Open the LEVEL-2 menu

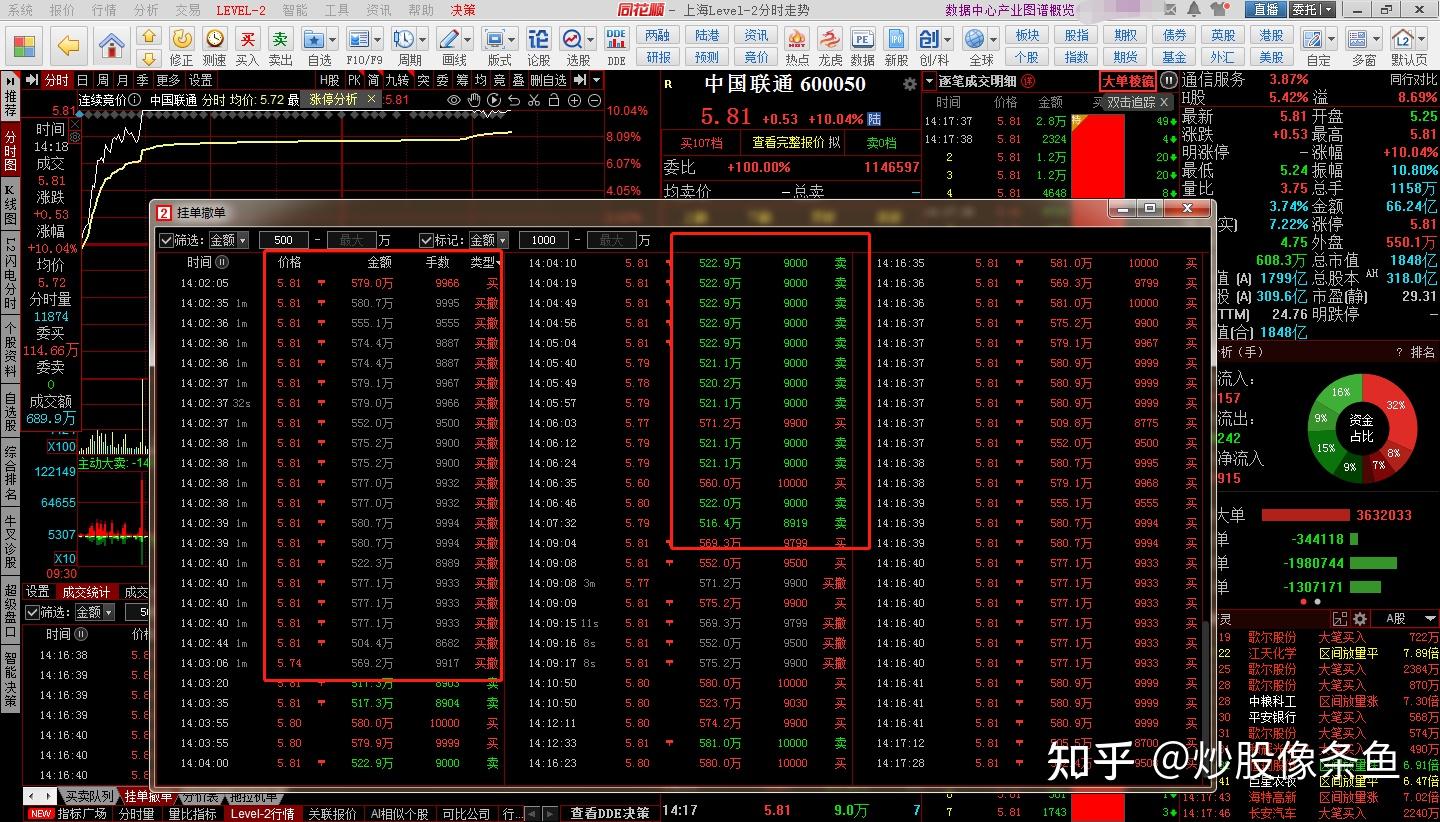click(241, 10)
